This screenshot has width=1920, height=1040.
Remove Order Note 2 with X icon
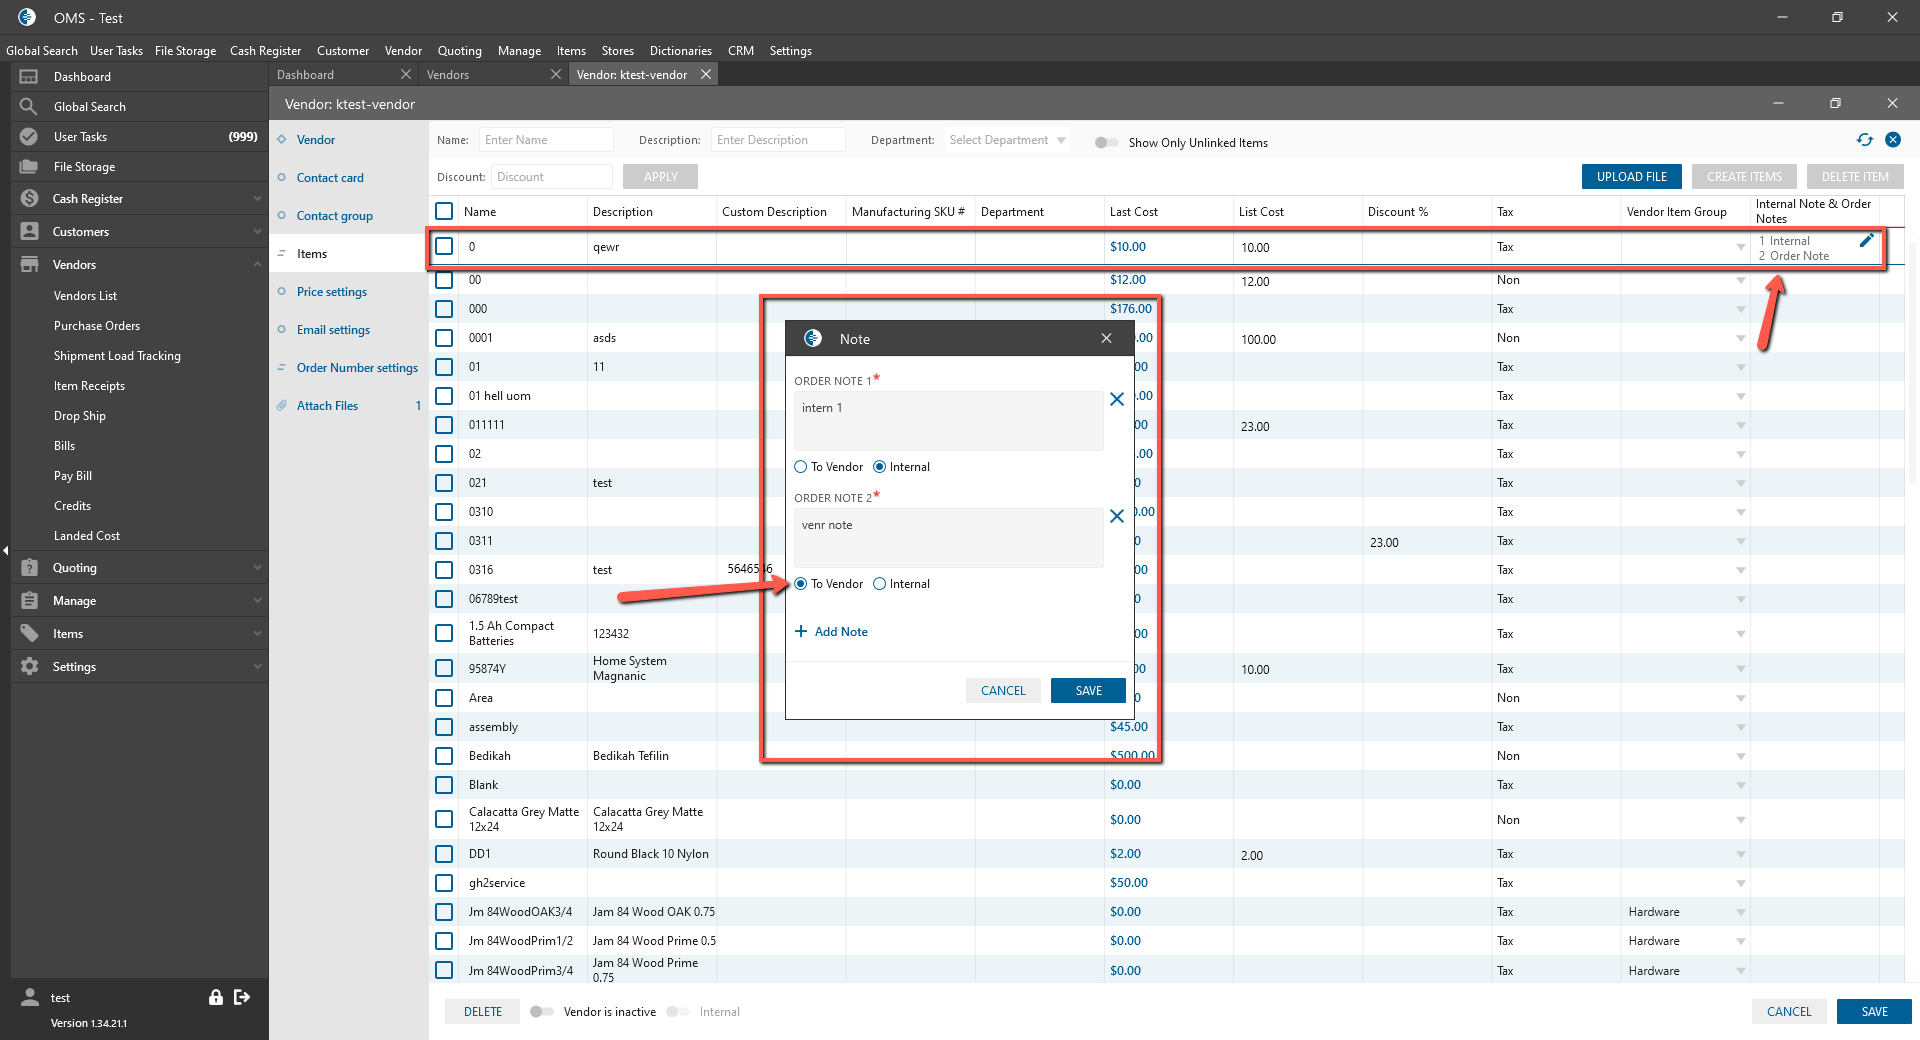coord(1117,516)
